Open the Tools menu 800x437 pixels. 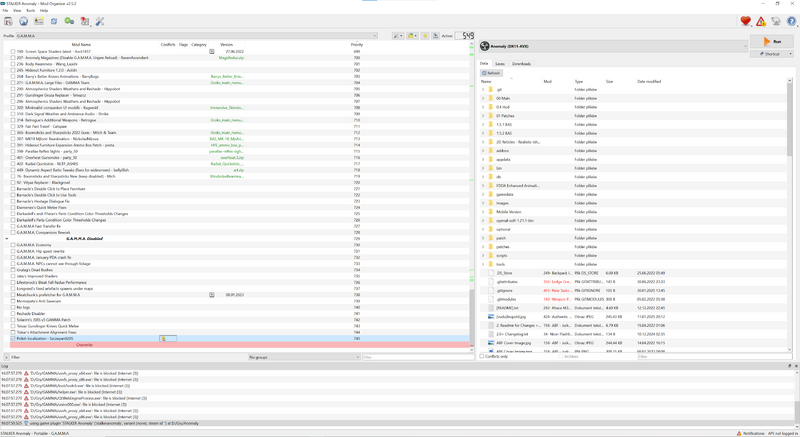pyautogui.click(x=31, y=10)
